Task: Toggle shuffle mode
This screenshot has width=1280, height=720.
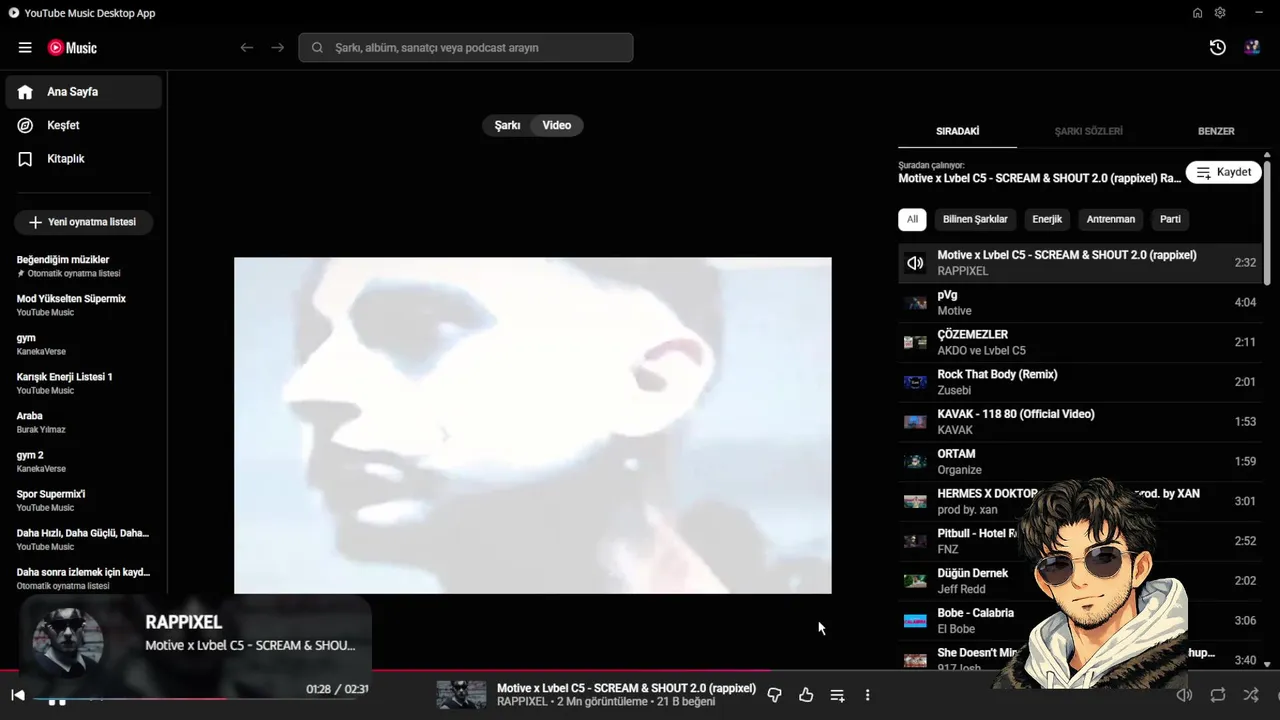Action: coord(1250,695)
